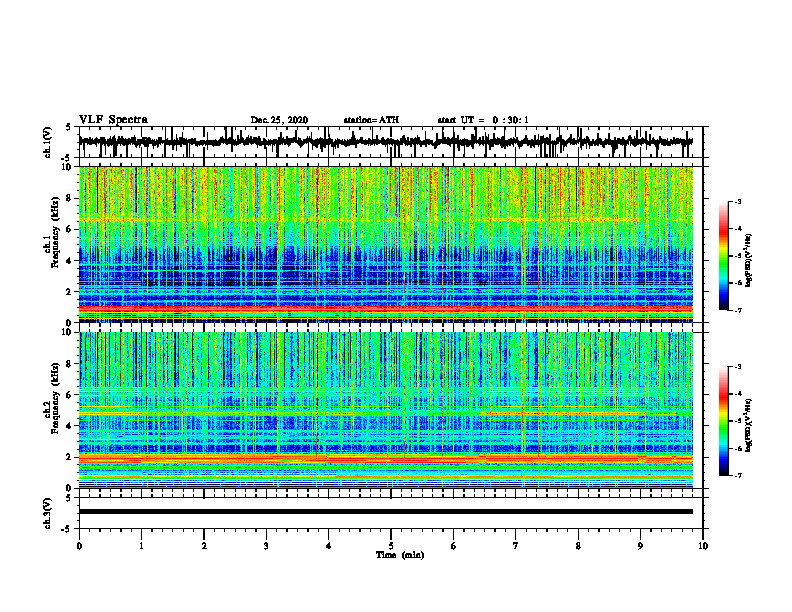792x612 pixels.
Task: Click the ch.1 color bar title "log(PSD)(V²/Hz)"
Action: pos(748,260)
